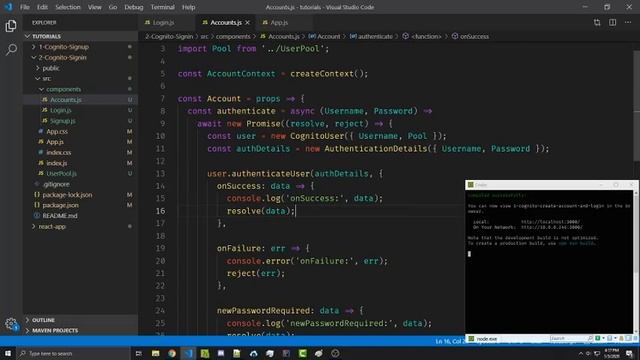
Task: Click the Windows Start button
Action: tap(8, 353)
